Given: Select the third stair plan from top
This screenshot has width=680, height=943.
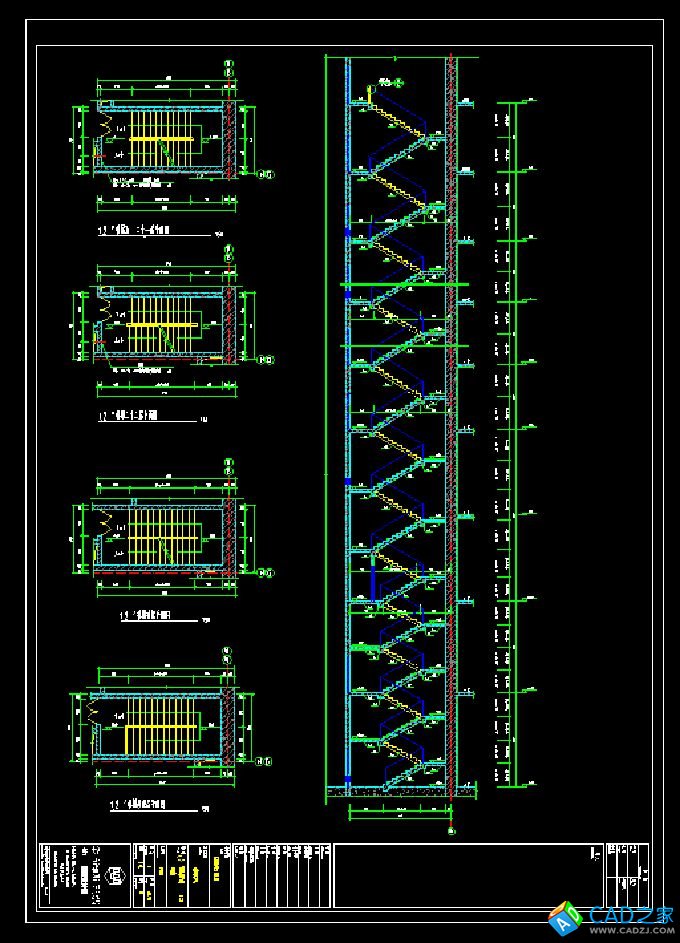Looking at the screenshot, I should [x=160, y=537].
